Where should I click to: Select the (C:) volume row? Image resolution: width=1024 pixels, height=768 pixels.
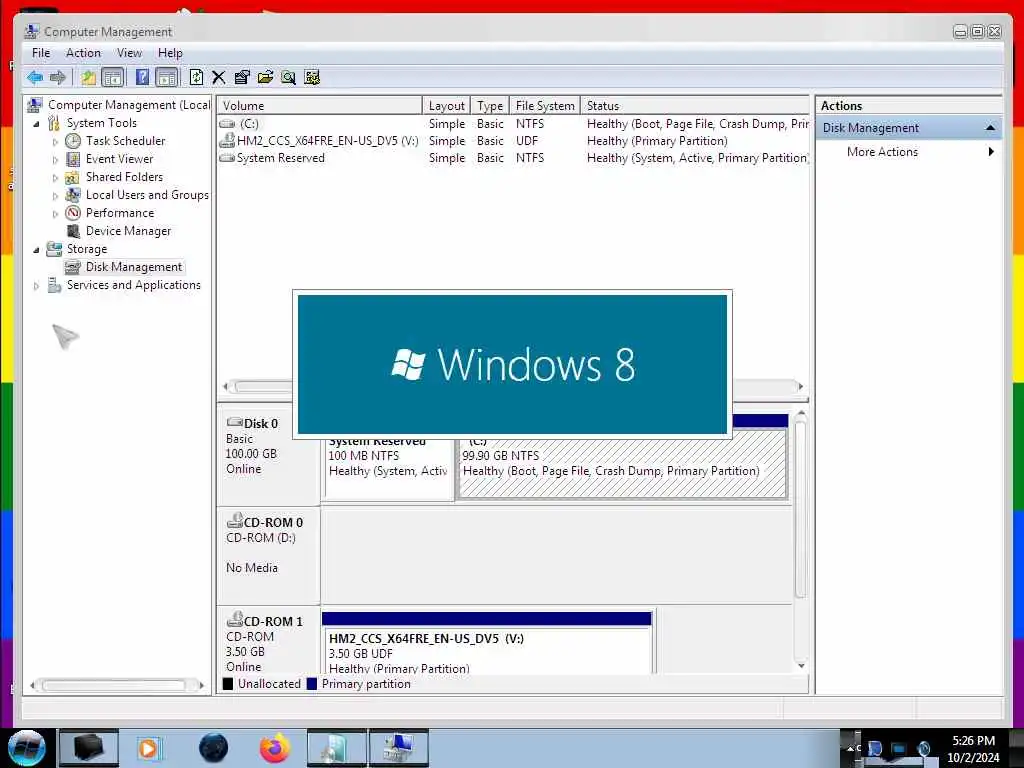[x=513, y=123]
